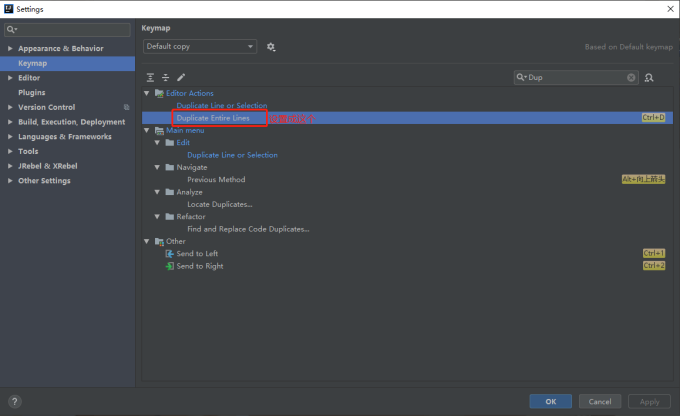This screenshot has width=681, height=416.
Task: Click the settings search field
Action: (67, 30)
